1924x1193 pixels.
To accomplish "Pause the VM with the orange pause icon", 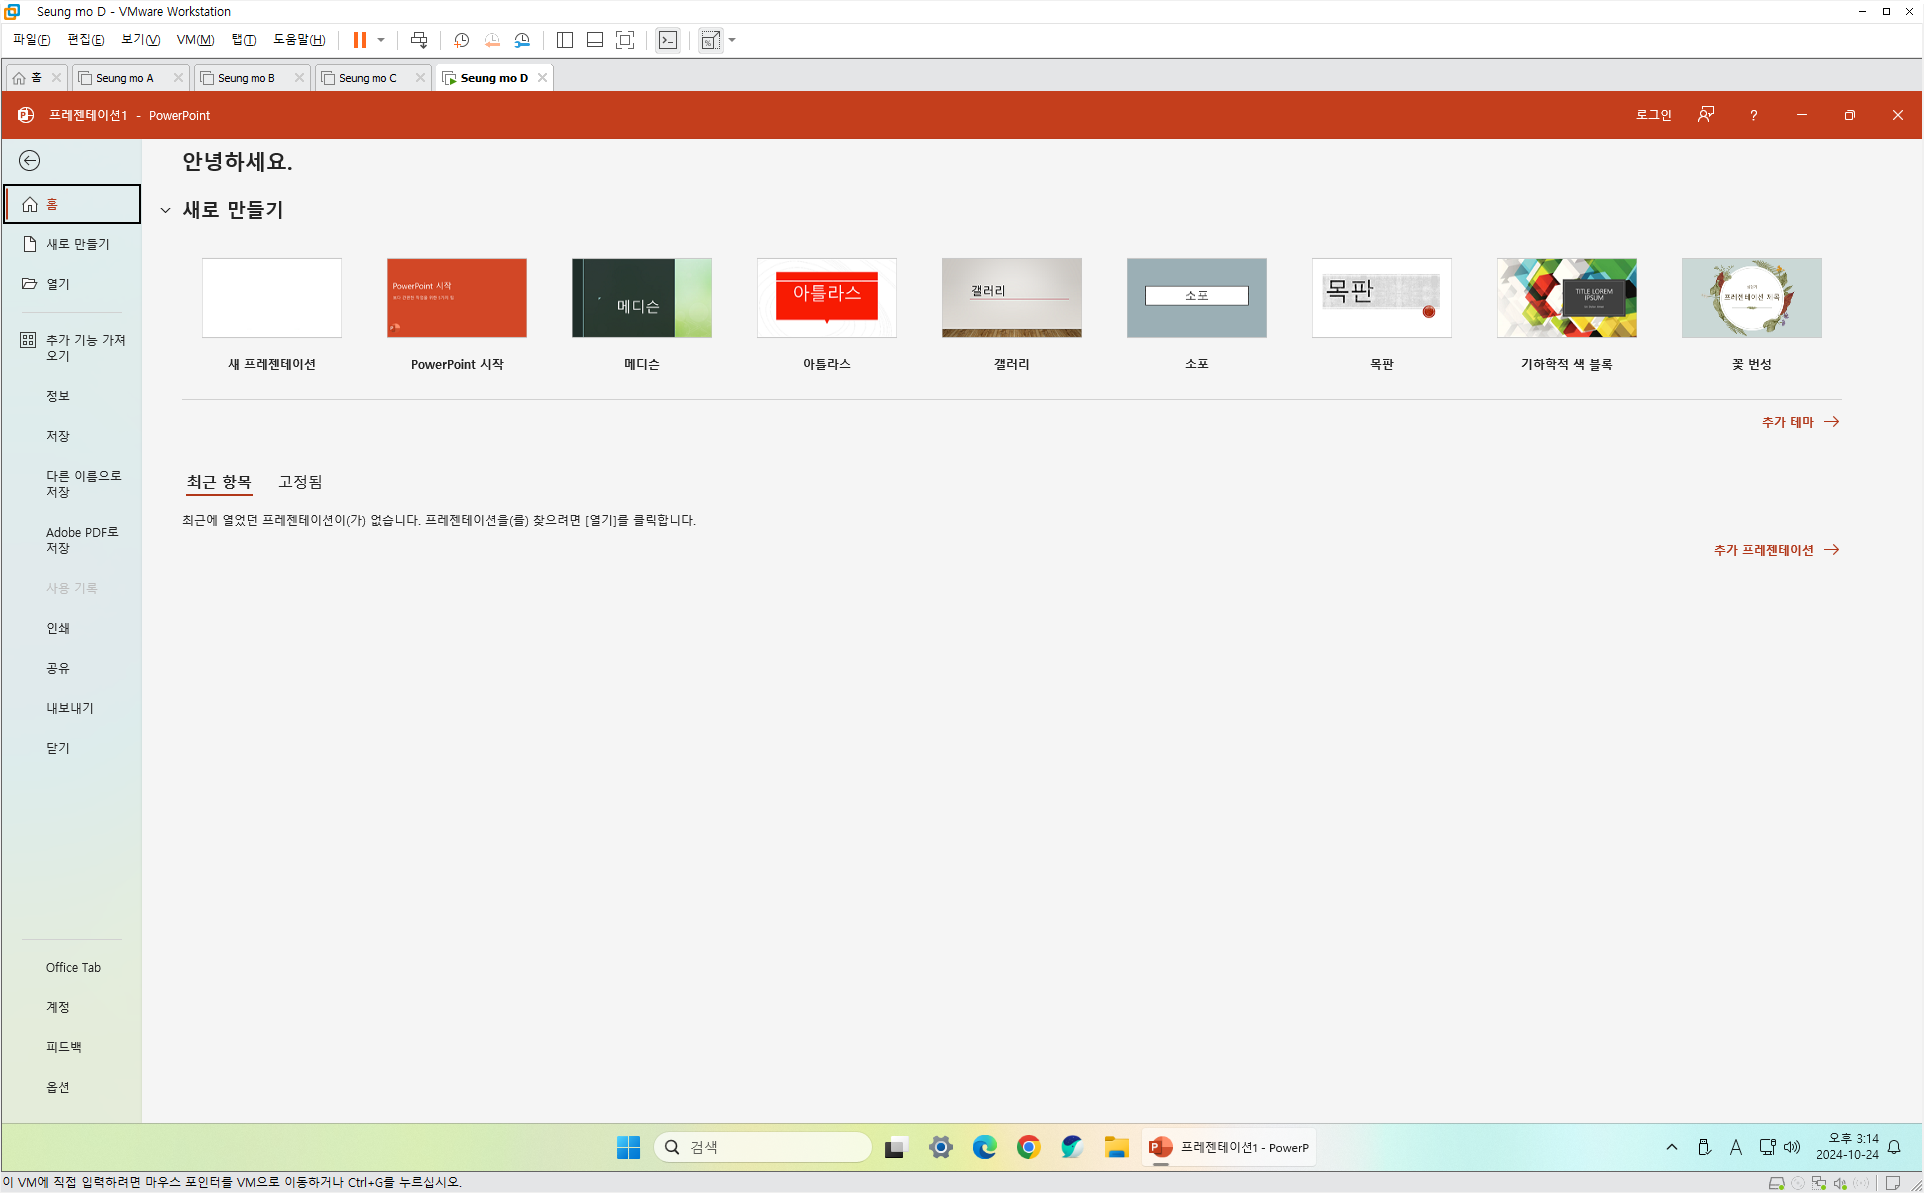I will pyautogui.click(x=360, y=40).
